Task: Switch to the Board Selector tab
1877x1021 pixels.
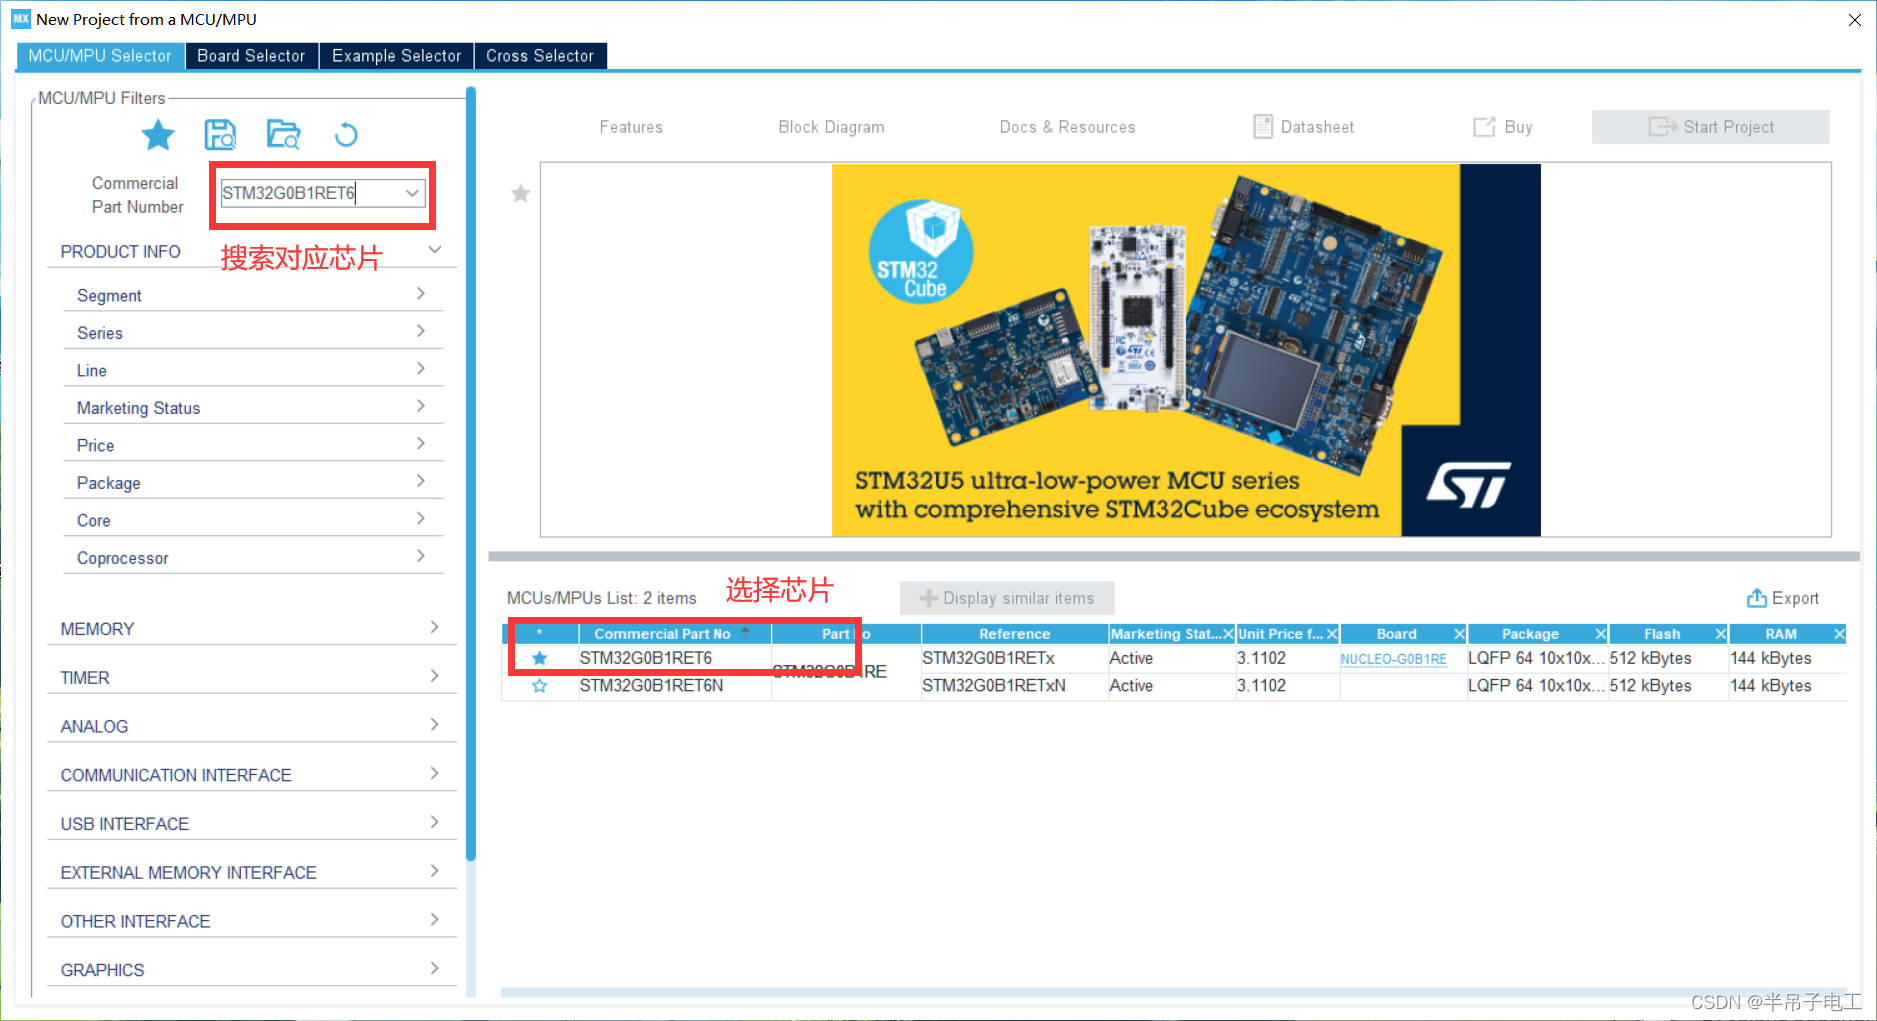Action: point(251,55)
